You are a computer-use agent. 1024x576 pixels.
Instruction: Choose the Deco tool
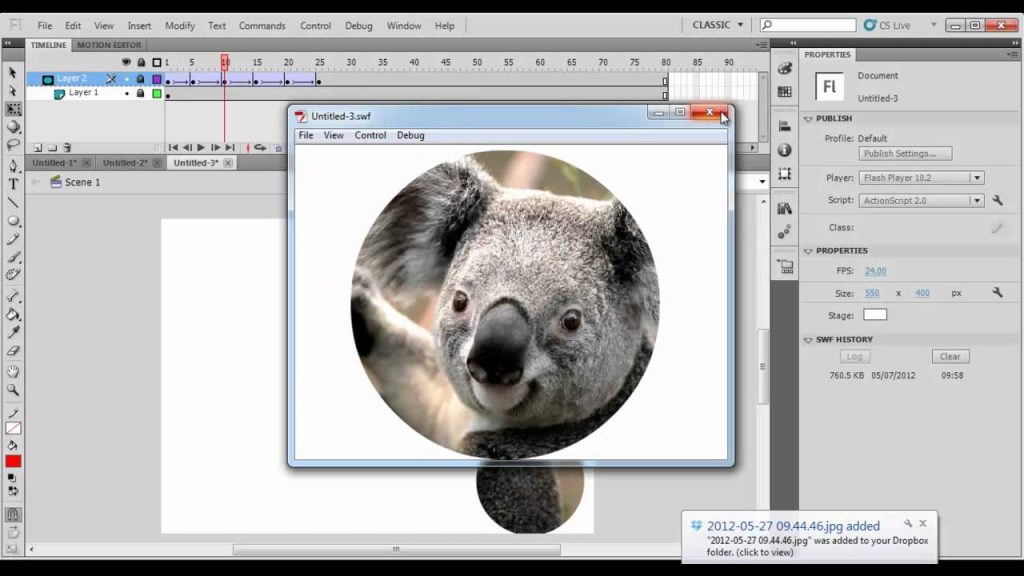coord(13,275)
